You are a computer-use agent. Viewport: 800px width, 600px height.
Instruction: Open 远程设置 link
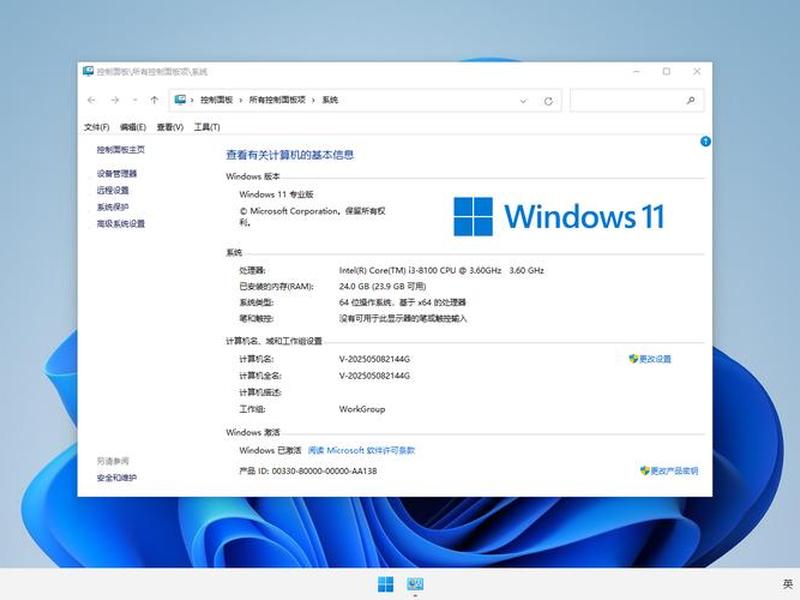point(113,190)
